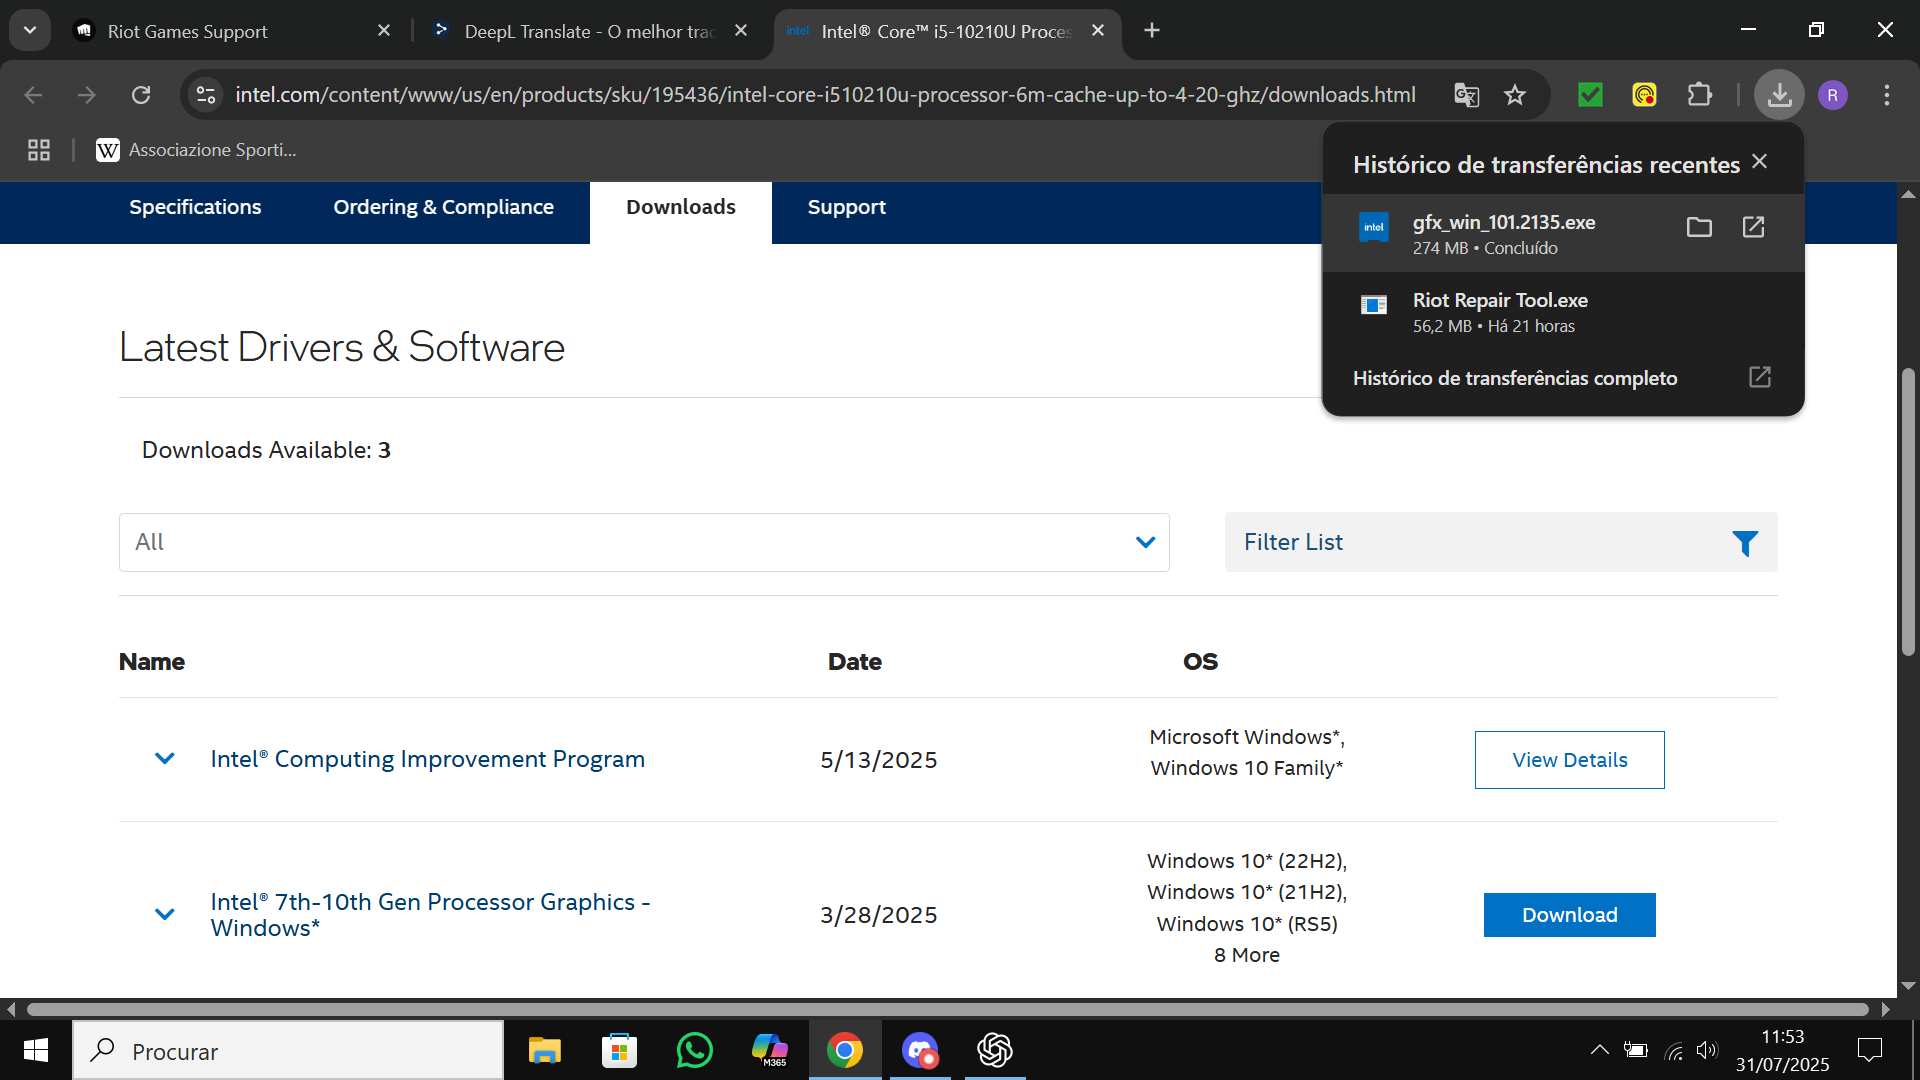The height and width of the screenshot is (1080, 1920).
Task: Click the gfx_win_101.2135.exe file name
Action: click(x=1503, y=222)
